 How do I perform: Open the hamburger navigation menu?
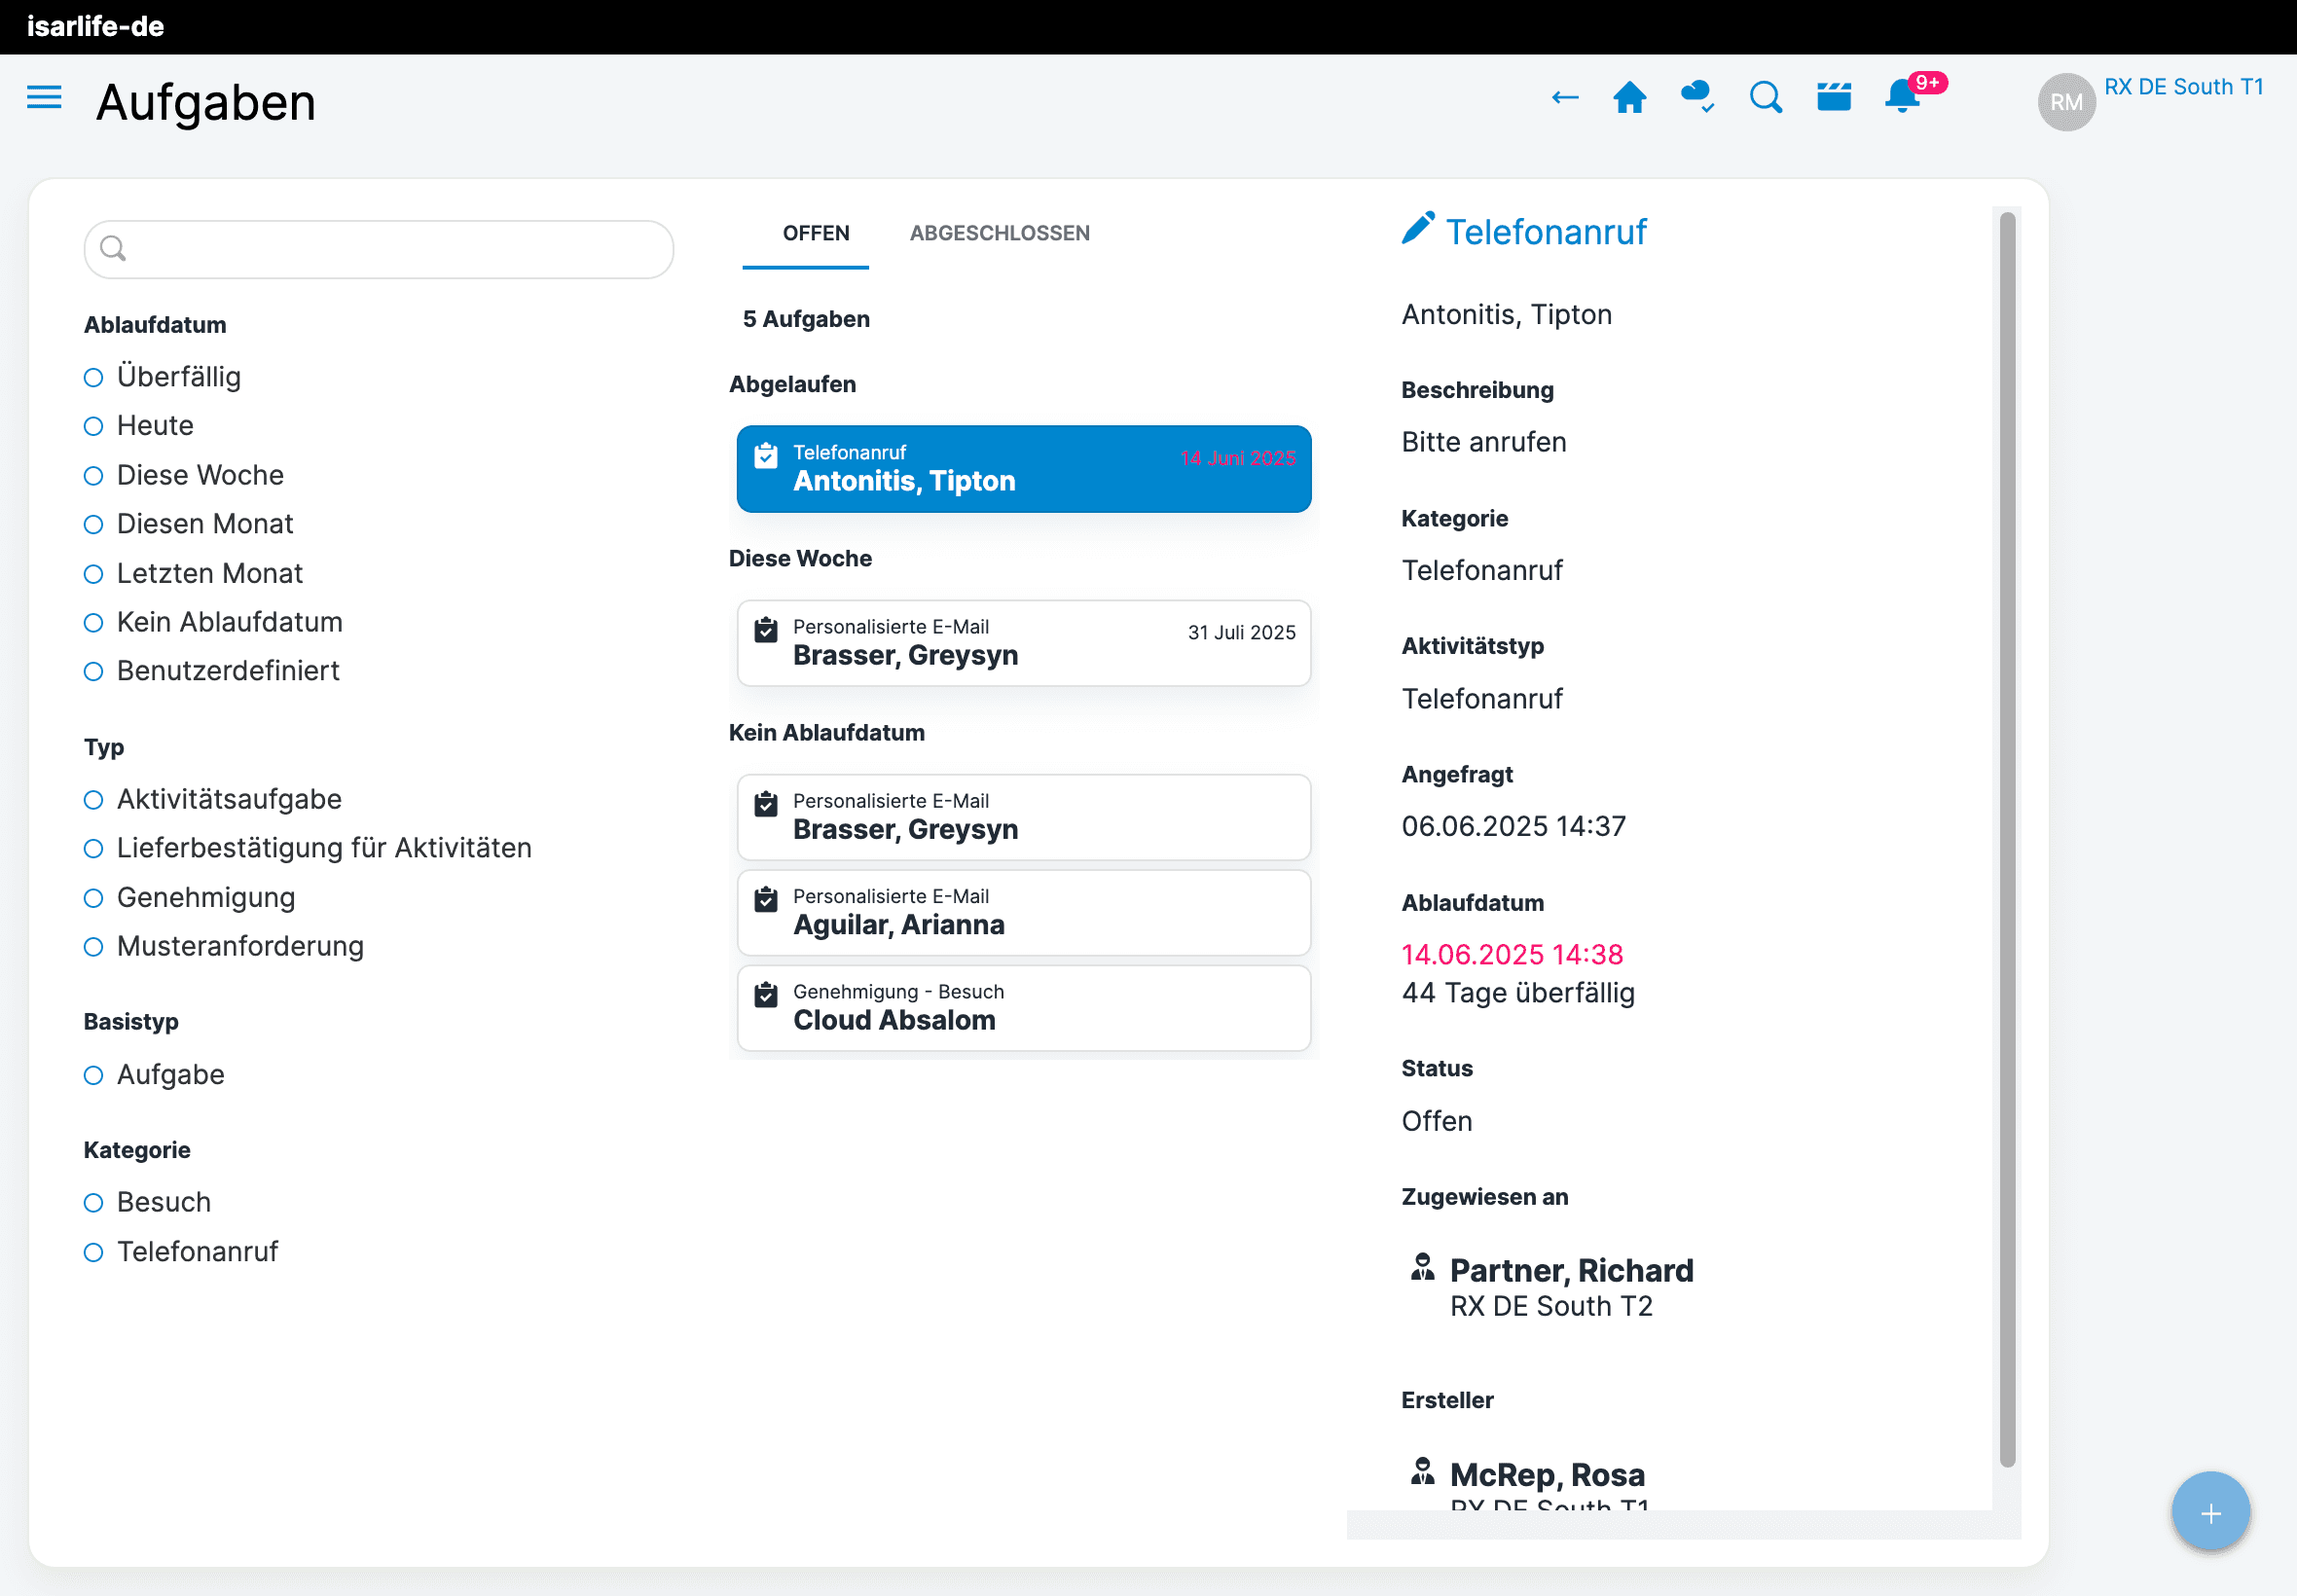[x=44, y=98]
